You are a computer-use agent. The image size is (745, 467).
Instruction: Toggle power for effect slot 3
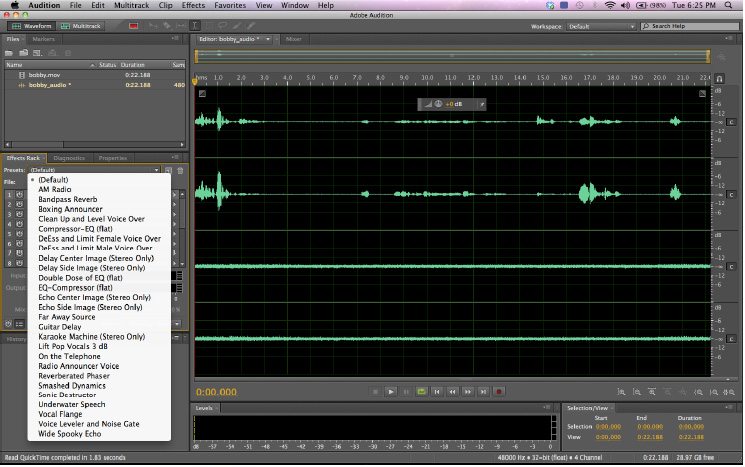pos(19,214)
